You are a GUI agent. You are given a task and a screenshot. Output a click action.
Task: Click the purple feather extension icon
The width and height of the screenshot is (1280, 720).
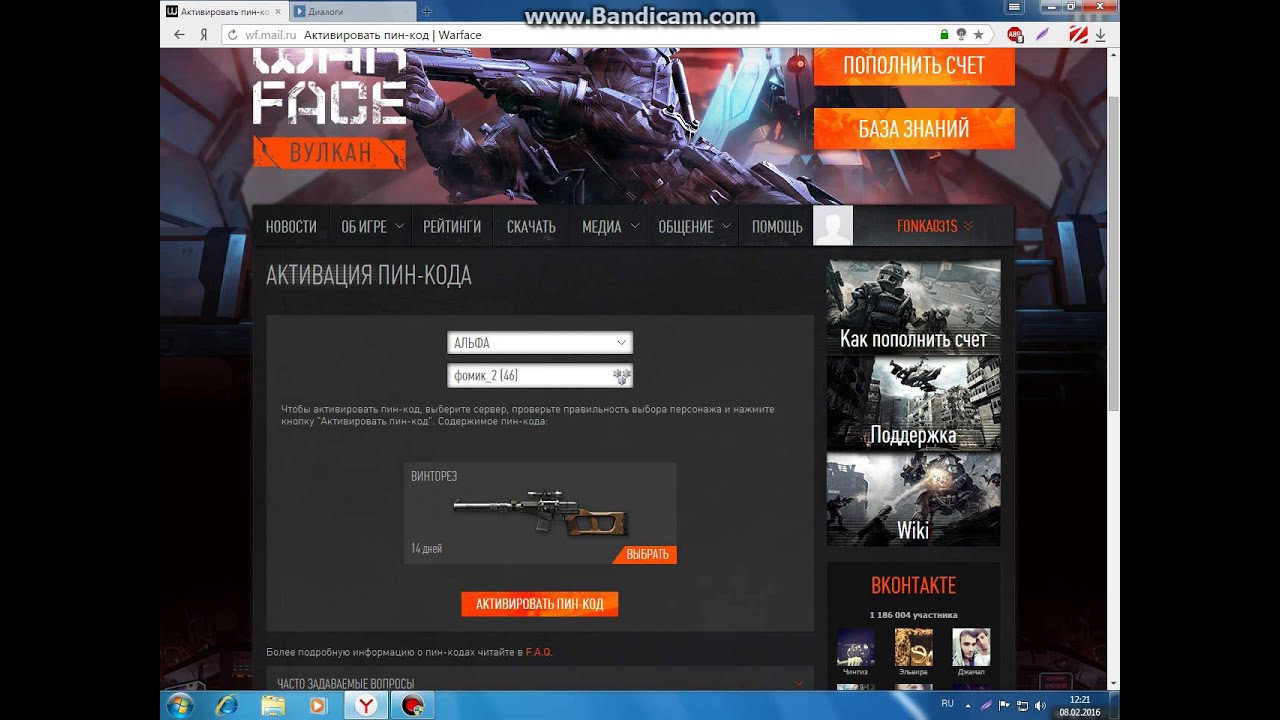[1043, 35]
